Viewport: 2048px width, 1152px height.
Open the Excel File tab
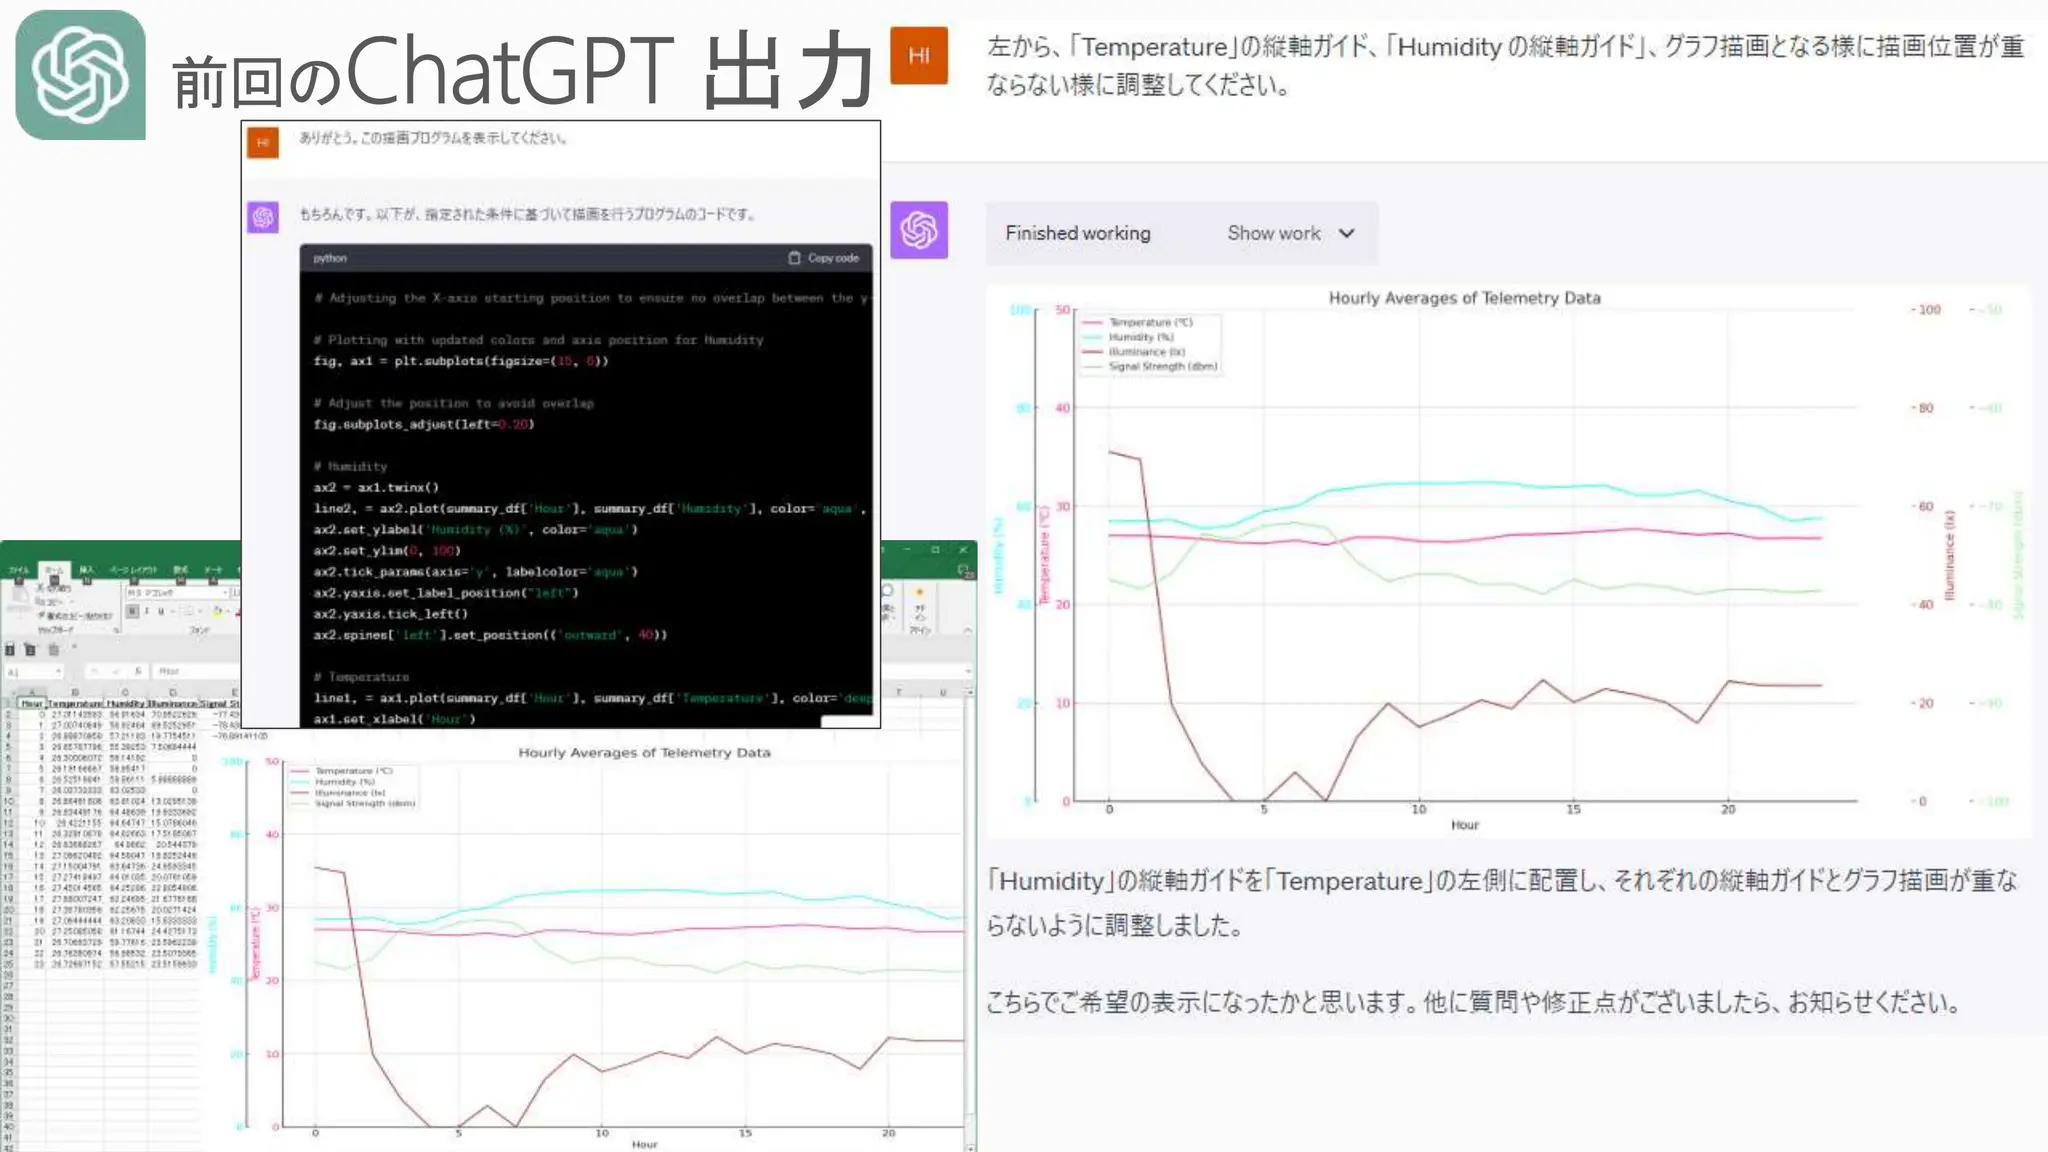tap(19, 570)
